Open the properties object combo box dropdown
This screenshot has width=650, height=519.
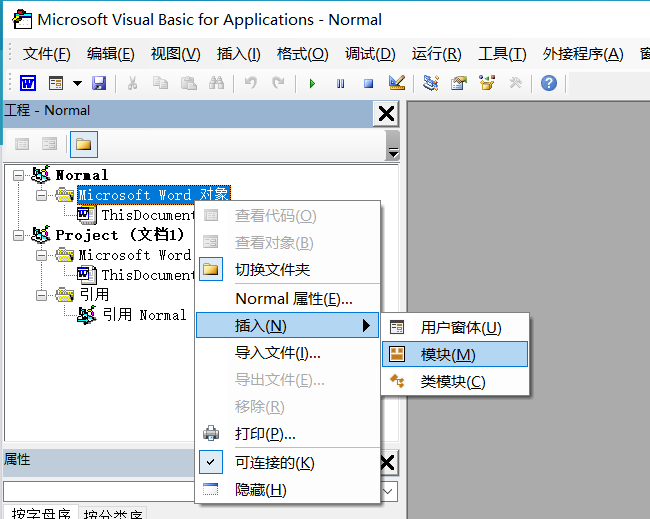click(388, 492)
